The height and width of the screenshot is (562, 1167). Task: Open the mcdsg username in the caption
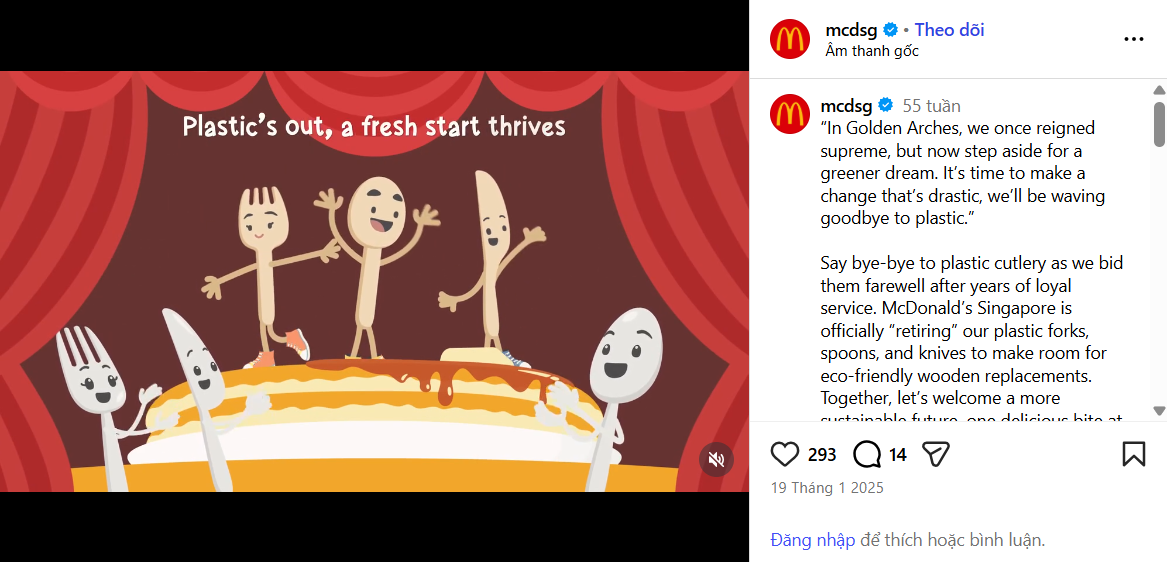point(847,105)
